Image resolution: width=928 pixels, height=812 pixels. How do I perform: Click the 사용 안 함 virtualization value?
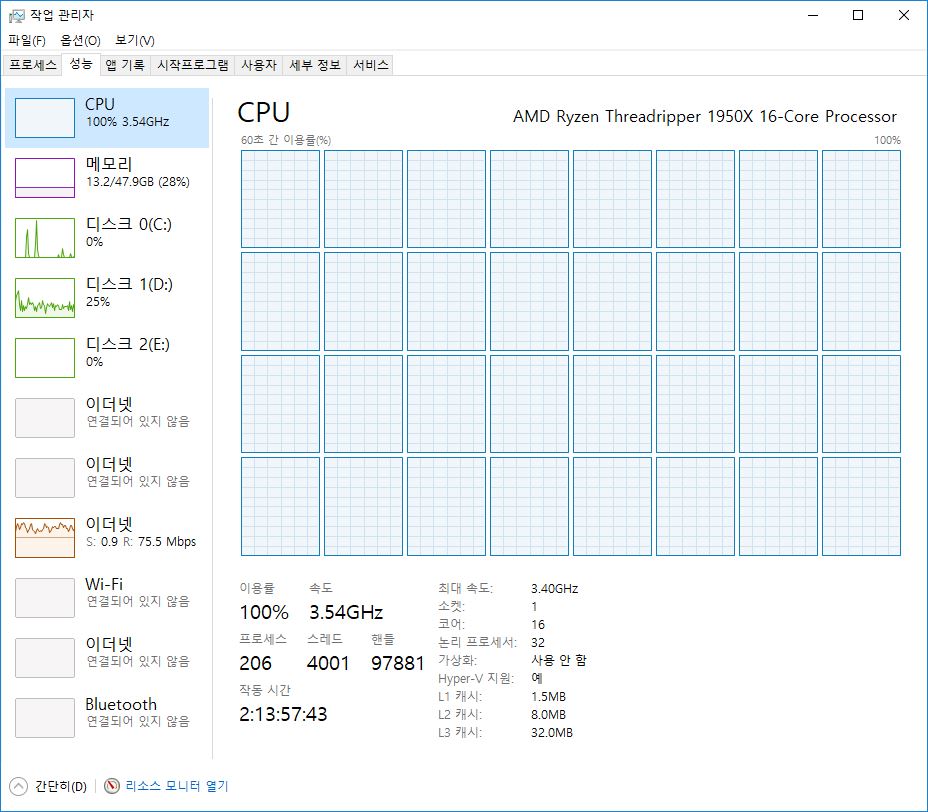(x=559, y=660)
